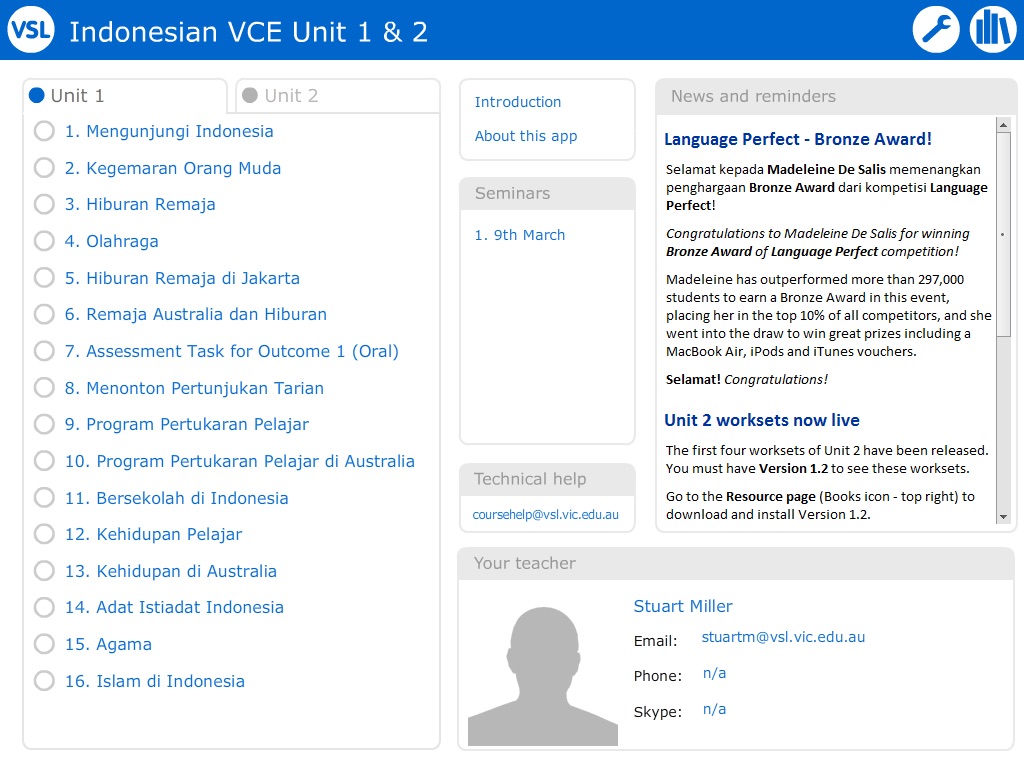Open workset 14. Adat Istiadat Indonesia
The height and width of the screenshot is (768, 1024).
coord(174,607)
